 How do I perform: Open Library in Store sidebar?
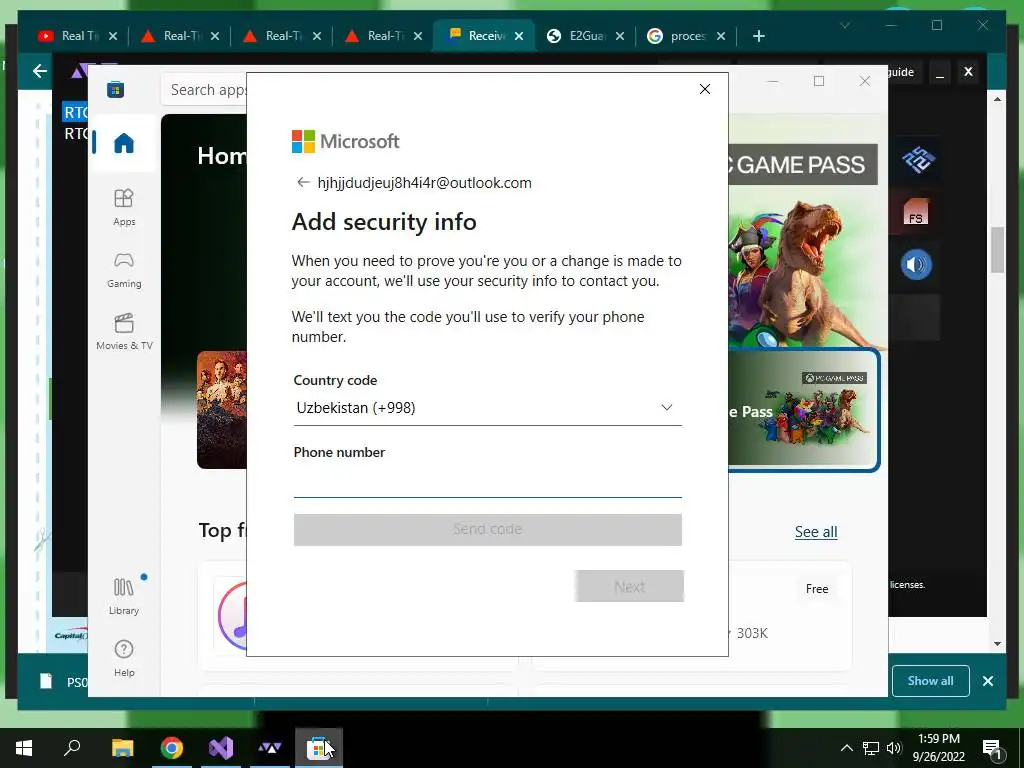[x=124, y=596]
